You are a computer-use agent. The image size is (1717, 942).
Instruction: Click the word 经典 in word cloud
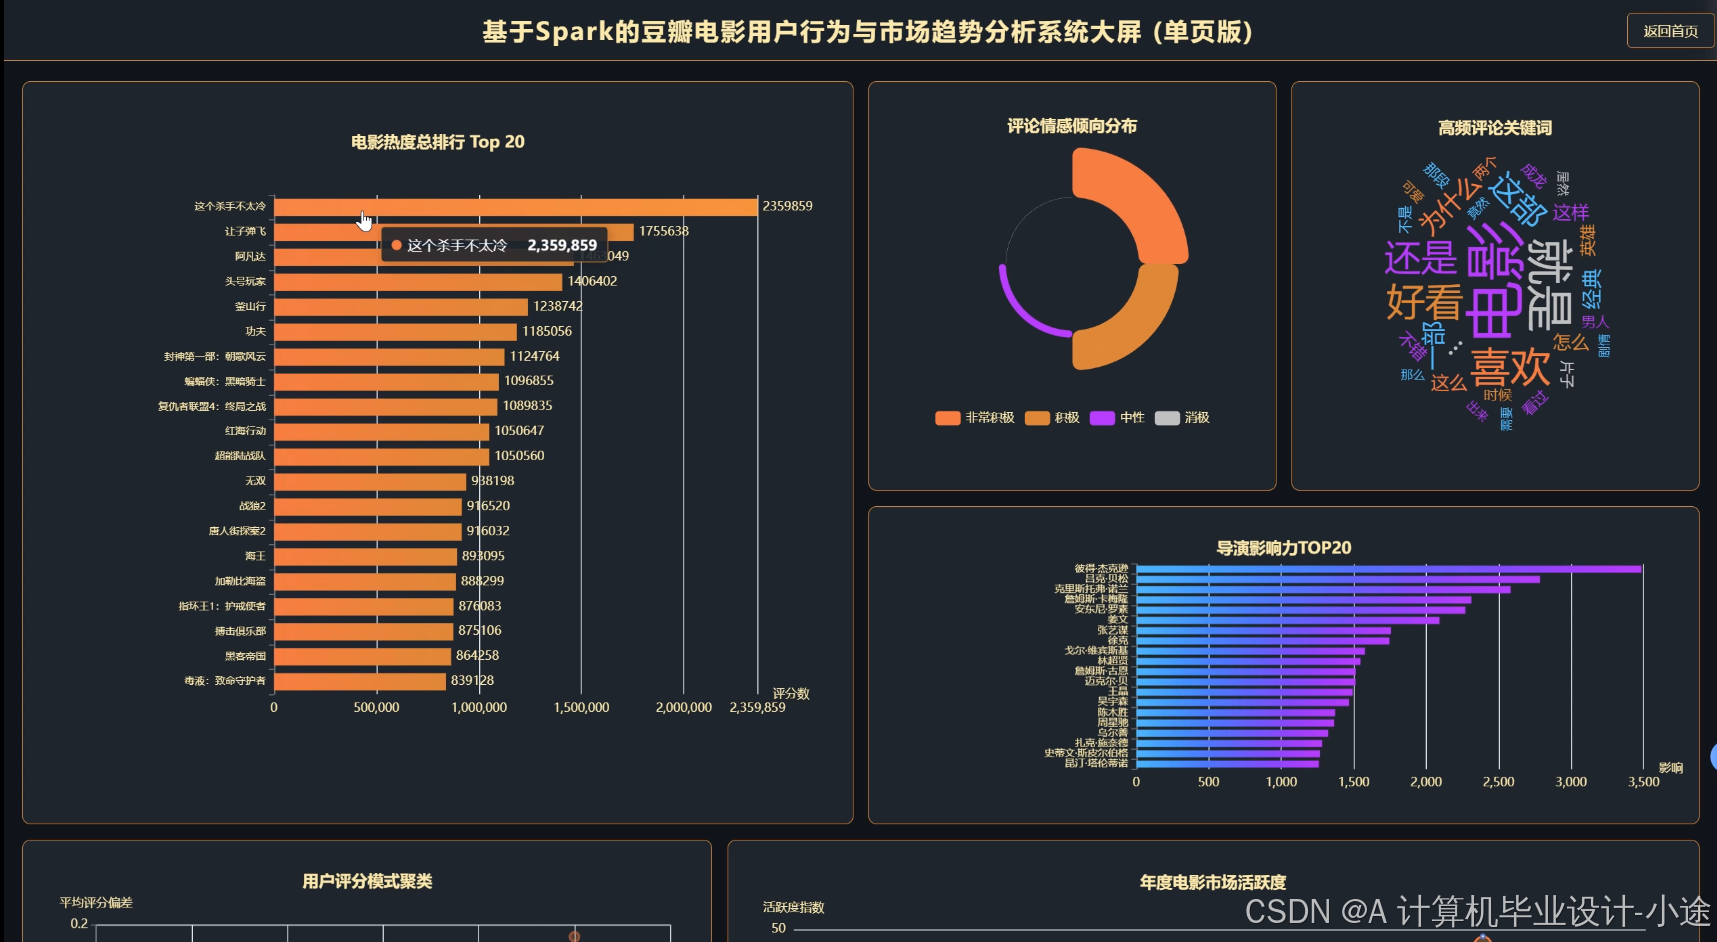[1591, 288]
